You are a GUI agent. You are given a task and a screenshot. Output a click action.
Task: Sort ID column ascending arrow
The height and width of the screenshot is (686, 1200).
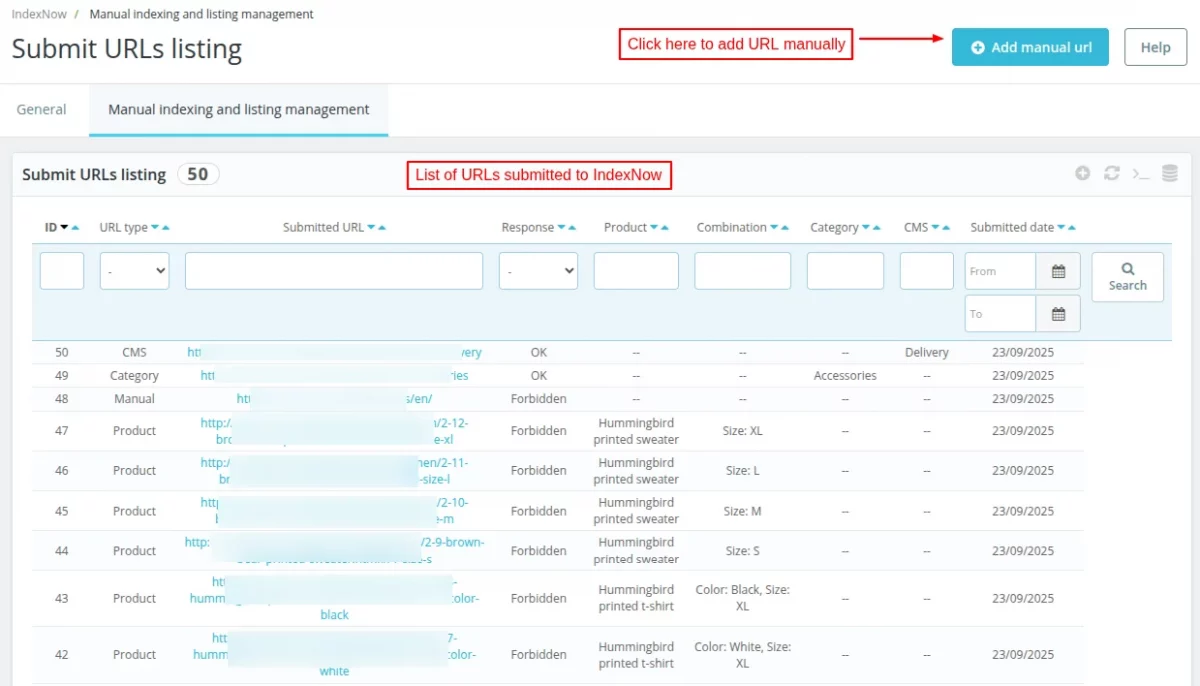click(76, 228)
